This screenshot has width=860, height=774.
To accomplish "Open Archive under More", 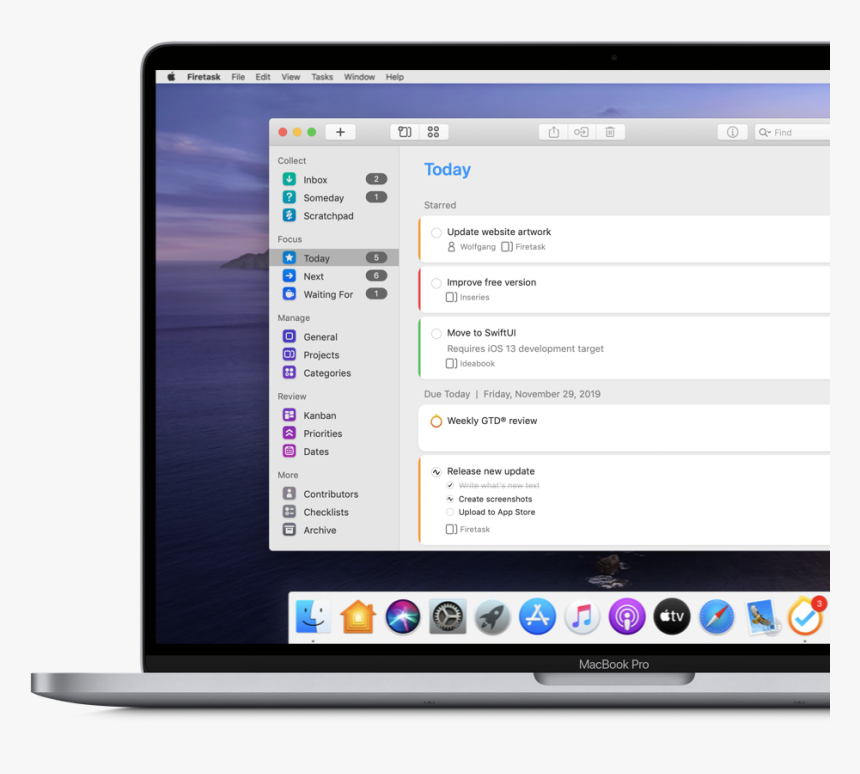I will [x=335, y=530].
